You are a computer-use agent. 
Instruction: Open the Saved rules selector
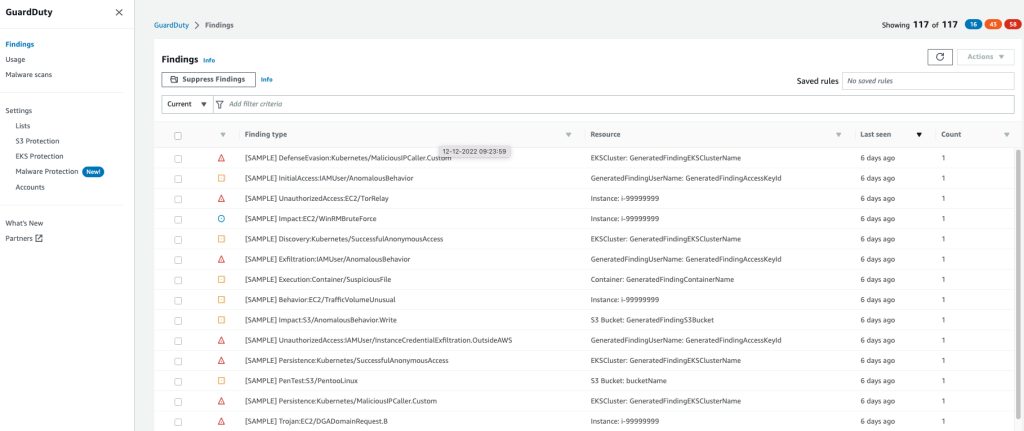click(x=928, y=81)
